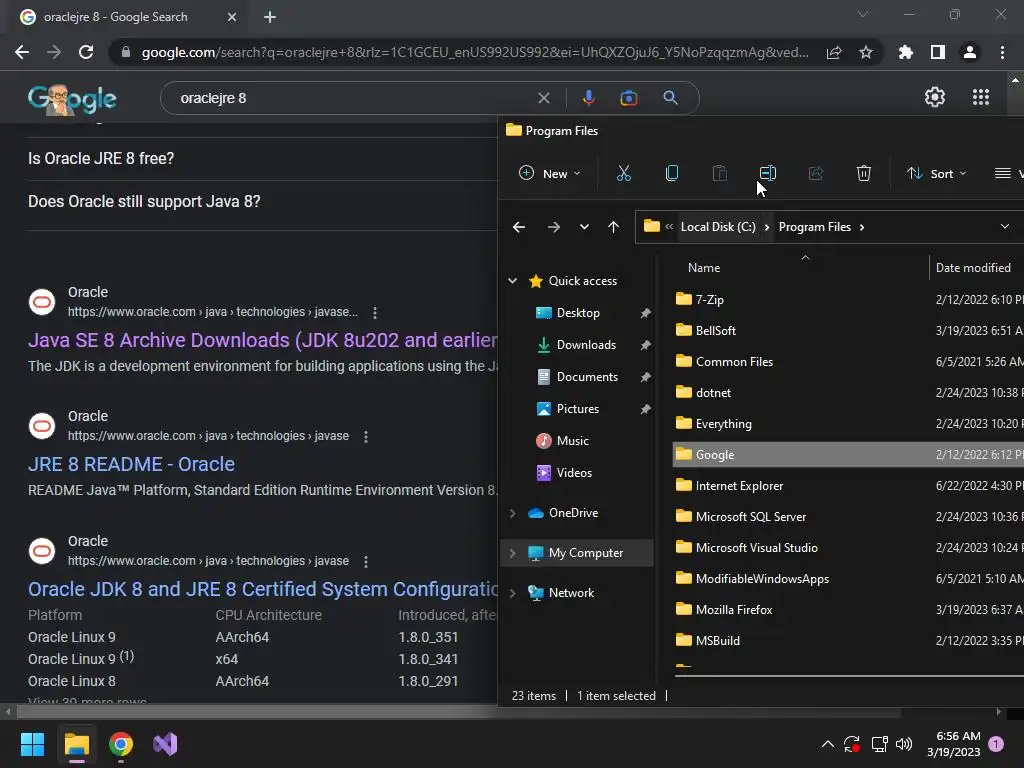Sort files by Name column header
1024x768 pixels.
click(x=703, y=268)
